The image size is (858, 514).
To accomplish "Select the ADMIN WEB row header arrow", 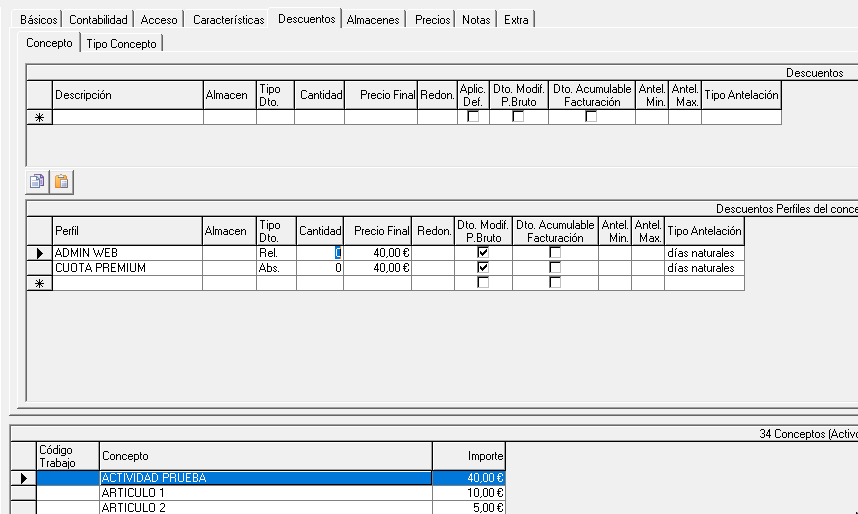I will click(39, 253).
